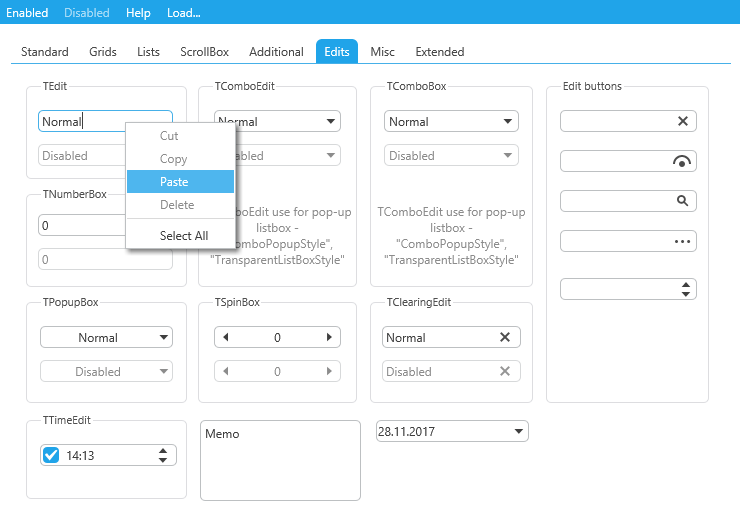Toggle the TTimeEdit checkbox
The image size is (740, 509).
click(51, 455)
